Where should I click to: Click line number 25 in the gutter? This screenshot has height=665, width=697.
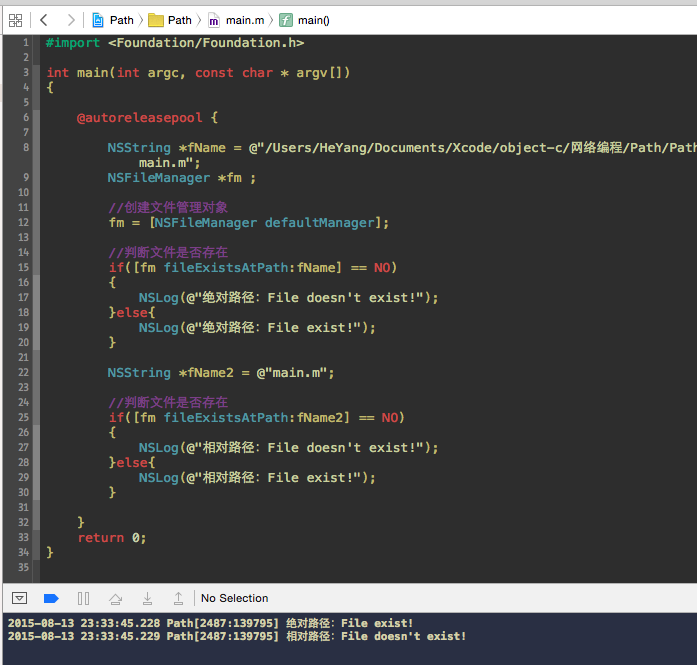tap(23, 417)
